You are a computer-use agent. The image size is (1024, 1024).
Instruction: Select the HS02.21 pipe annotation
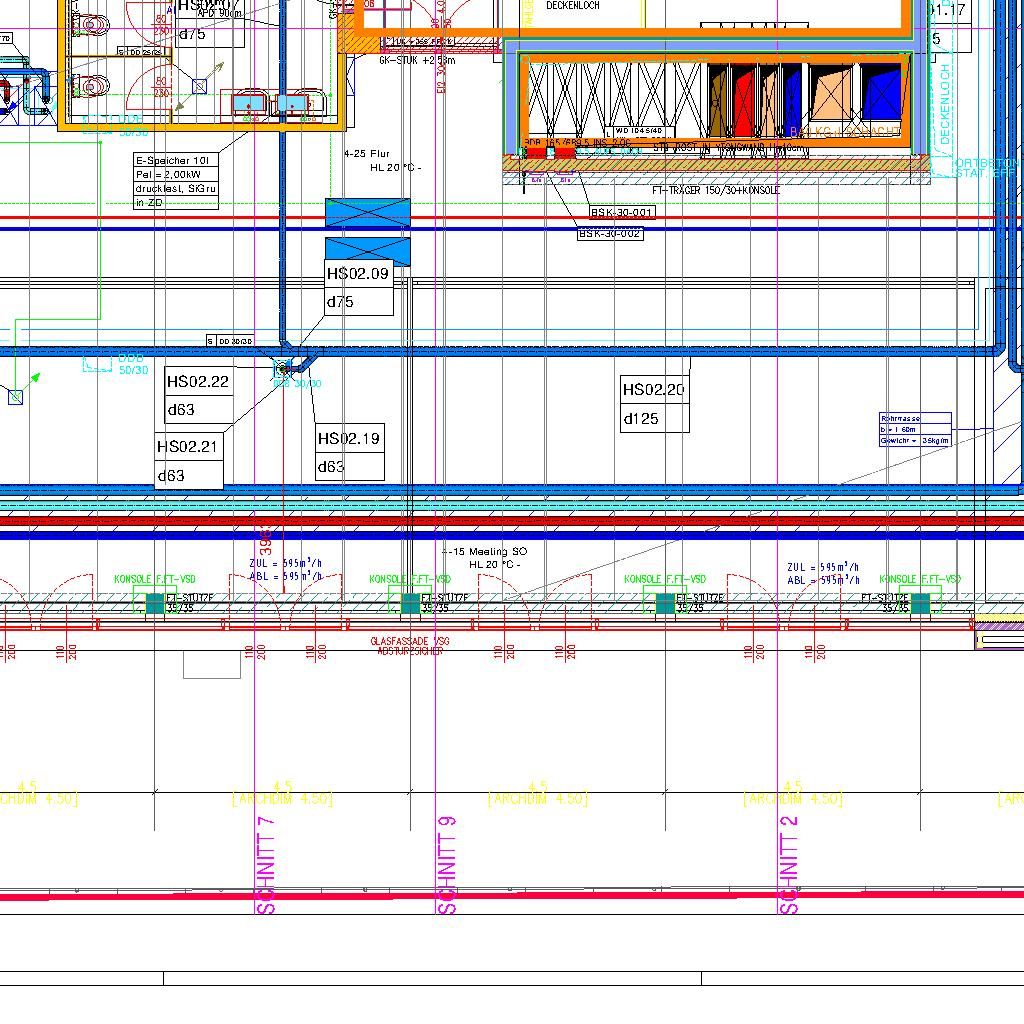point(188,461)
